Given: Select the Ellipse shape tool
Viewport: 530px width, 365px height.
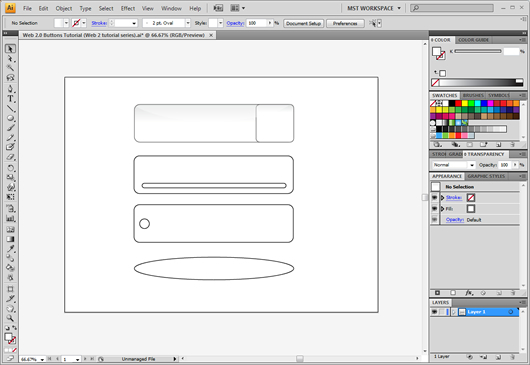Looking at the screenshot, I should pyautogui.click(x=10, y=118).
